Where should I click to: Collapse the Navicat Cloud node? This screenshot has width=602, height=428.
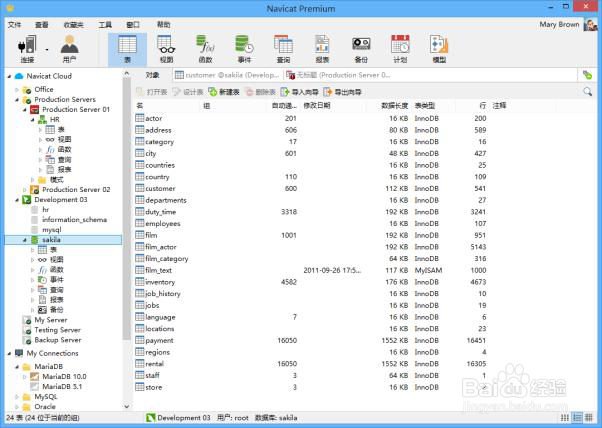click(x=9, y=76)
